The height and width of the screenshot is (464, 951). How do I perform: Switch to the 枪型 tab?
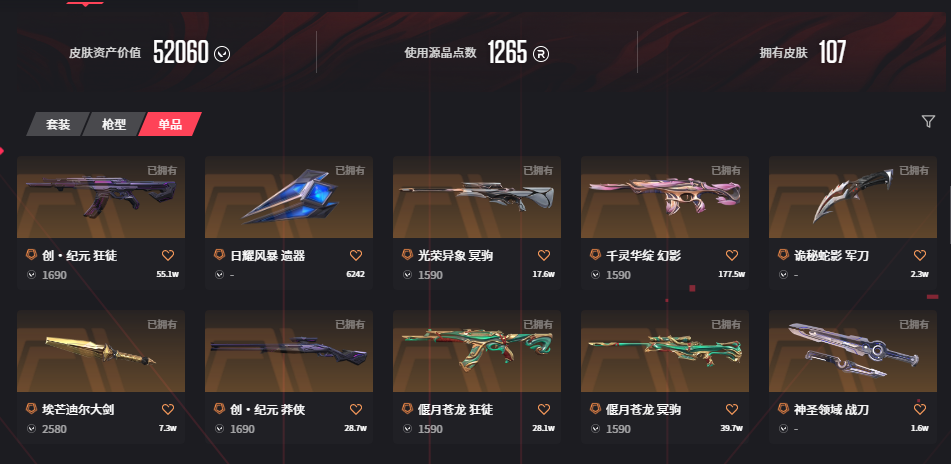113,124
